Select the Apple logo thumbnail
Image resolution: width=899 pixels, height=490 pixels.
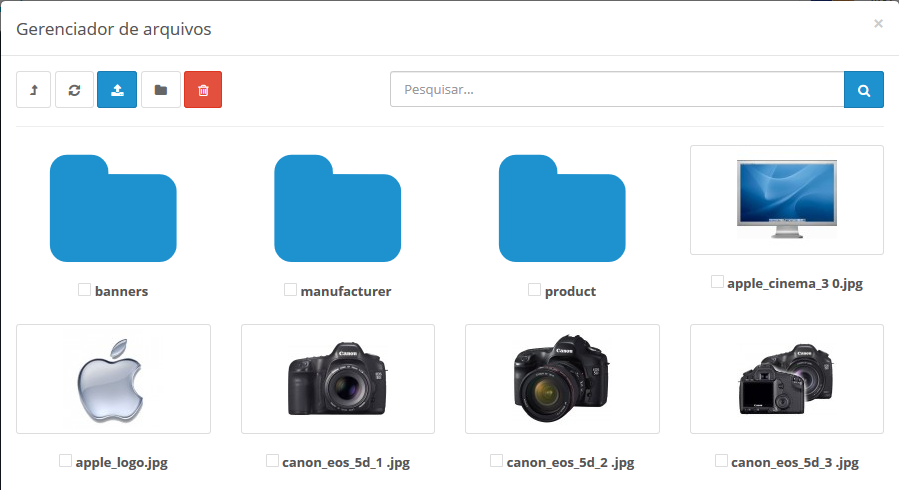113,379
